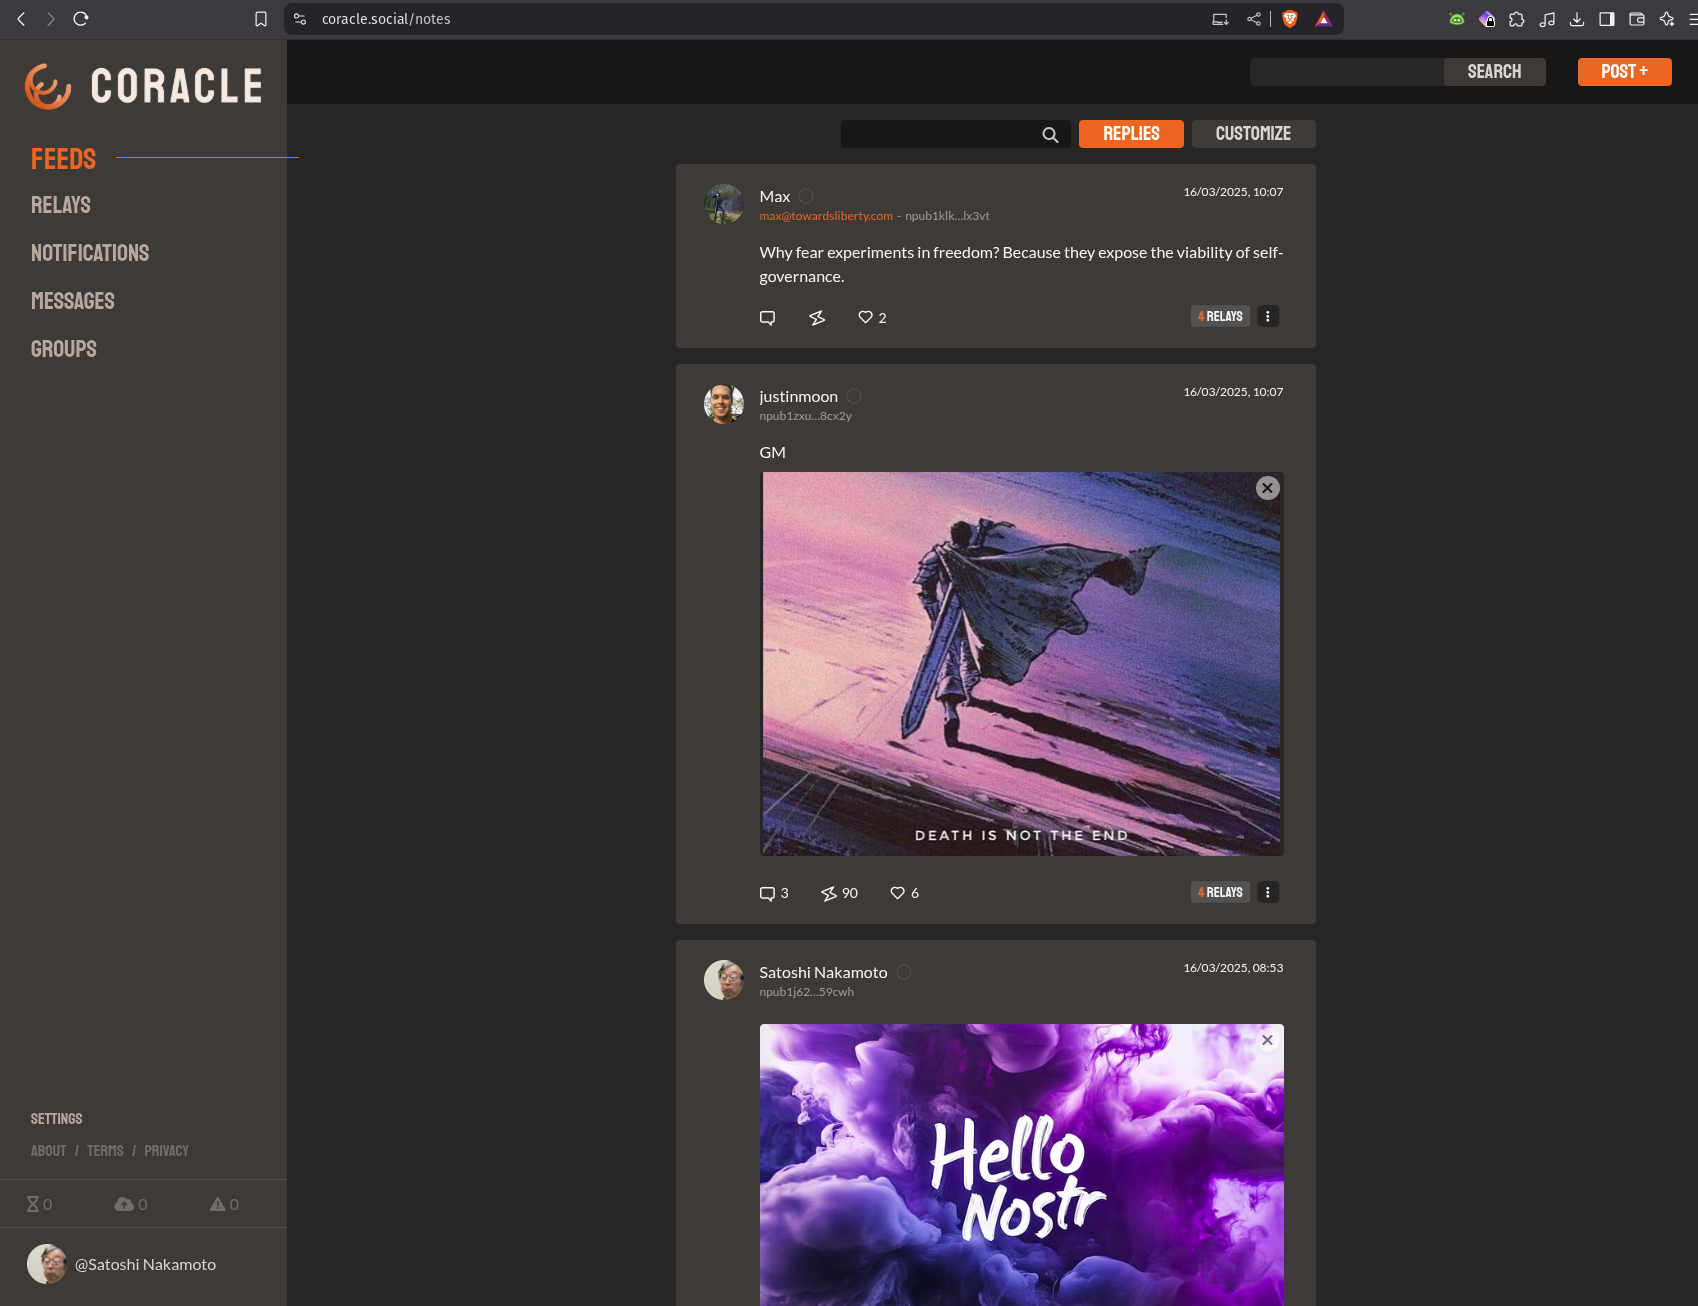Show 4 RELAYS on Max's note

(1220, 316)
